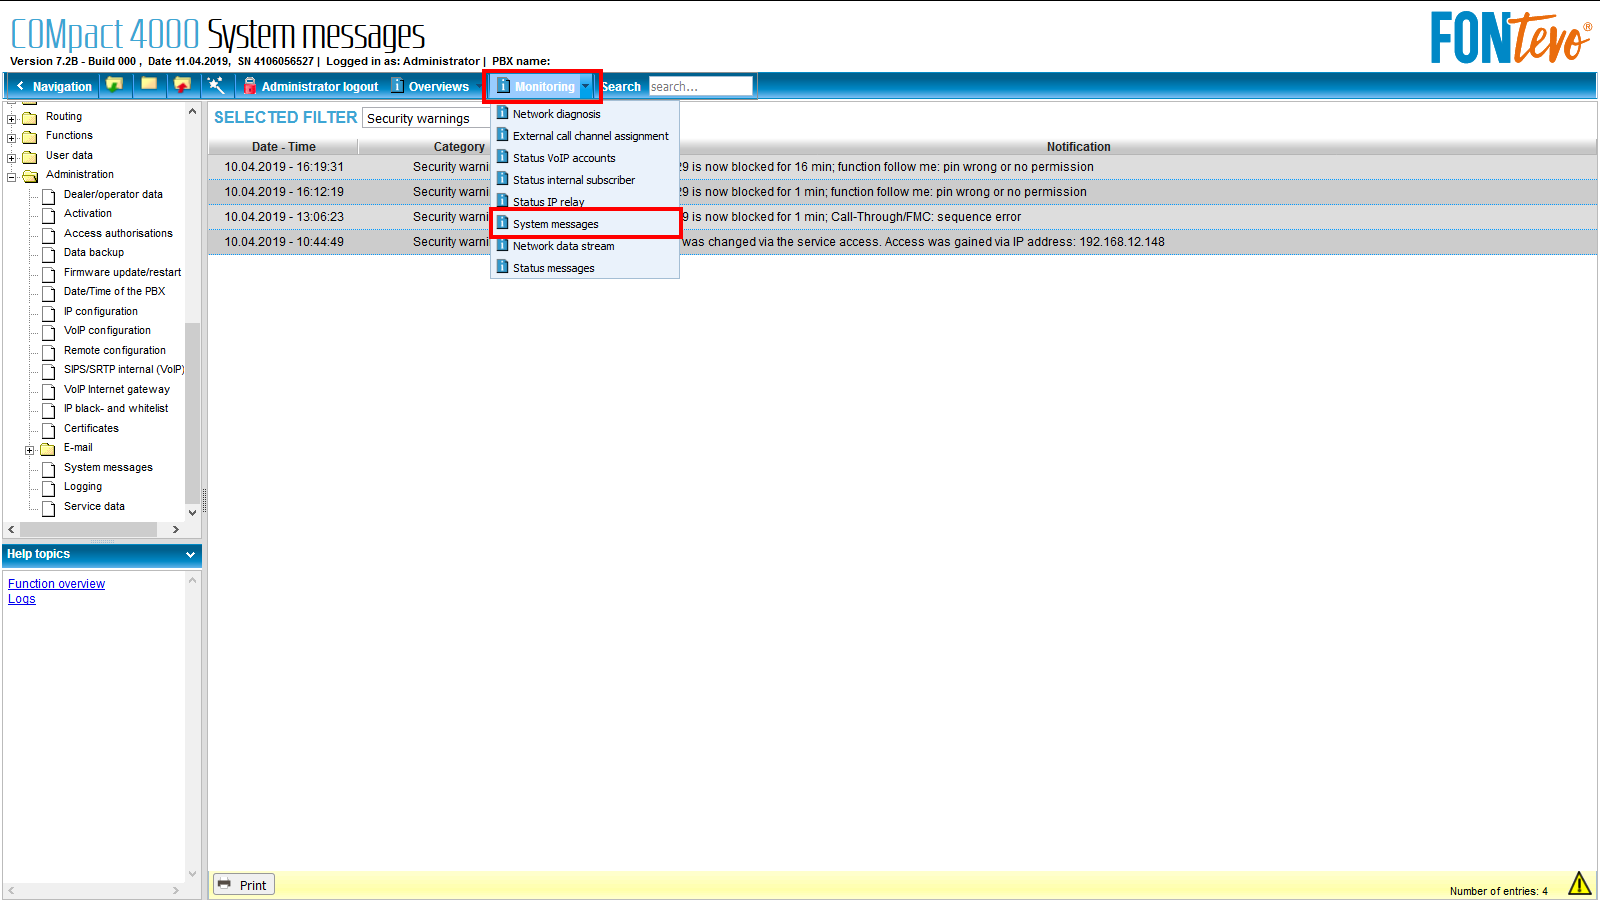Image resolution: width=1600 pixels, height=900 pixels.
Task: Open IP black- and whitelist page
Action: click(116, 408)
